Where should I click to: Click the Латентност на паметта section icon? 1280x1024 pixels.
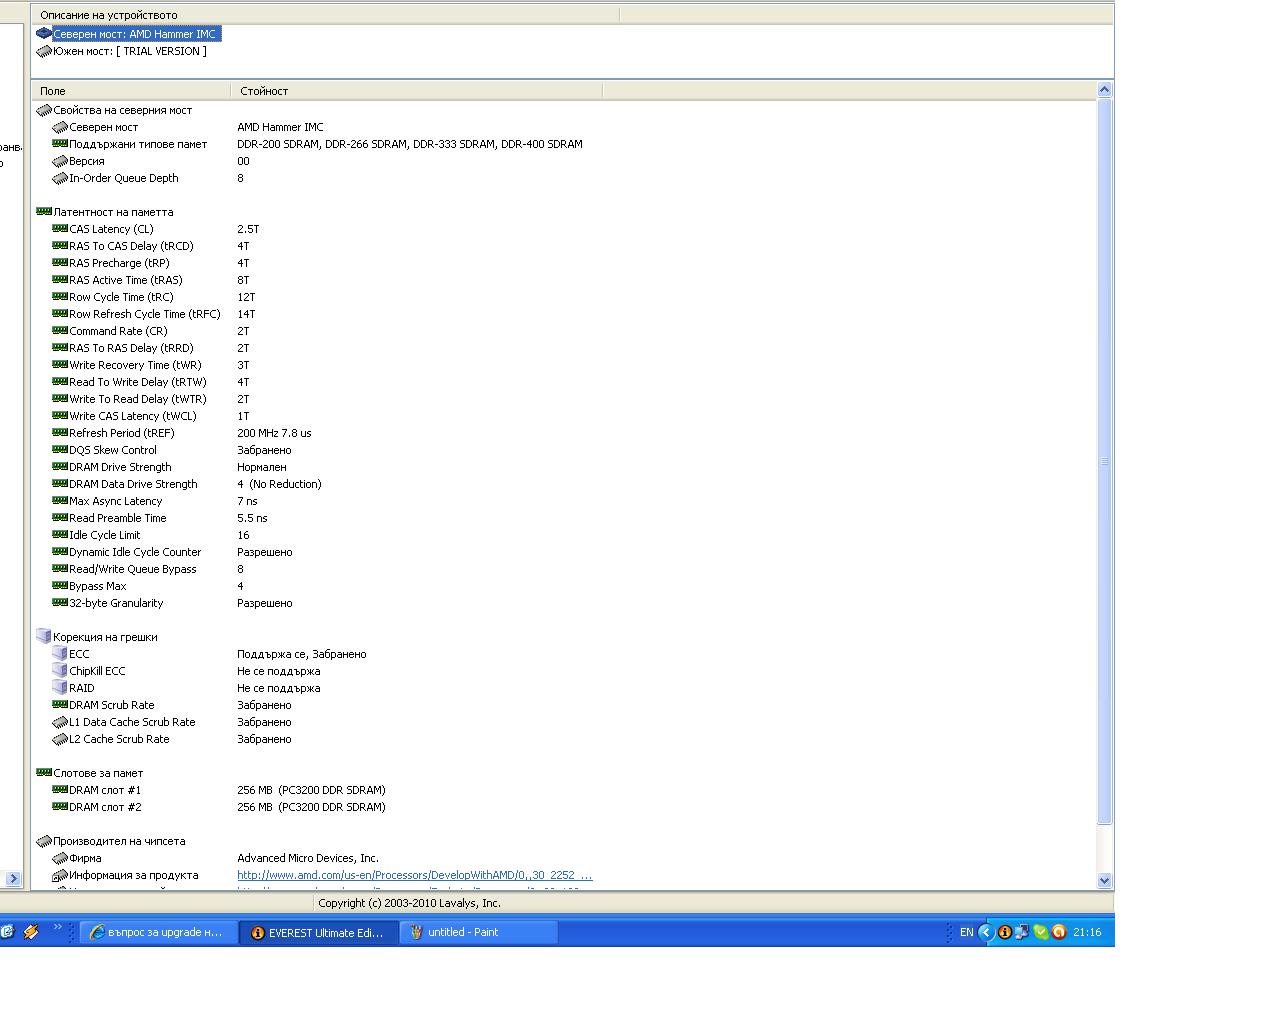(x=44, y=212)
